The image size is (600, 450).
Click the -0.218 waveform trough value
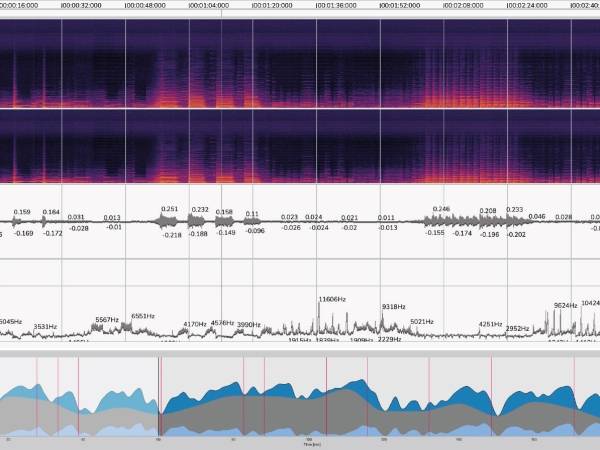point(172,235)
